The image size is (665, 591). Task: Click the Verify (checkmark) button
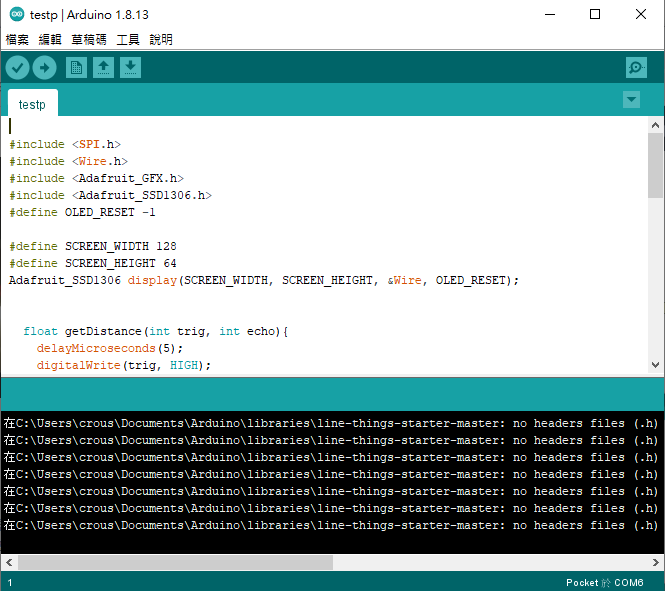(x=17, y=68)
